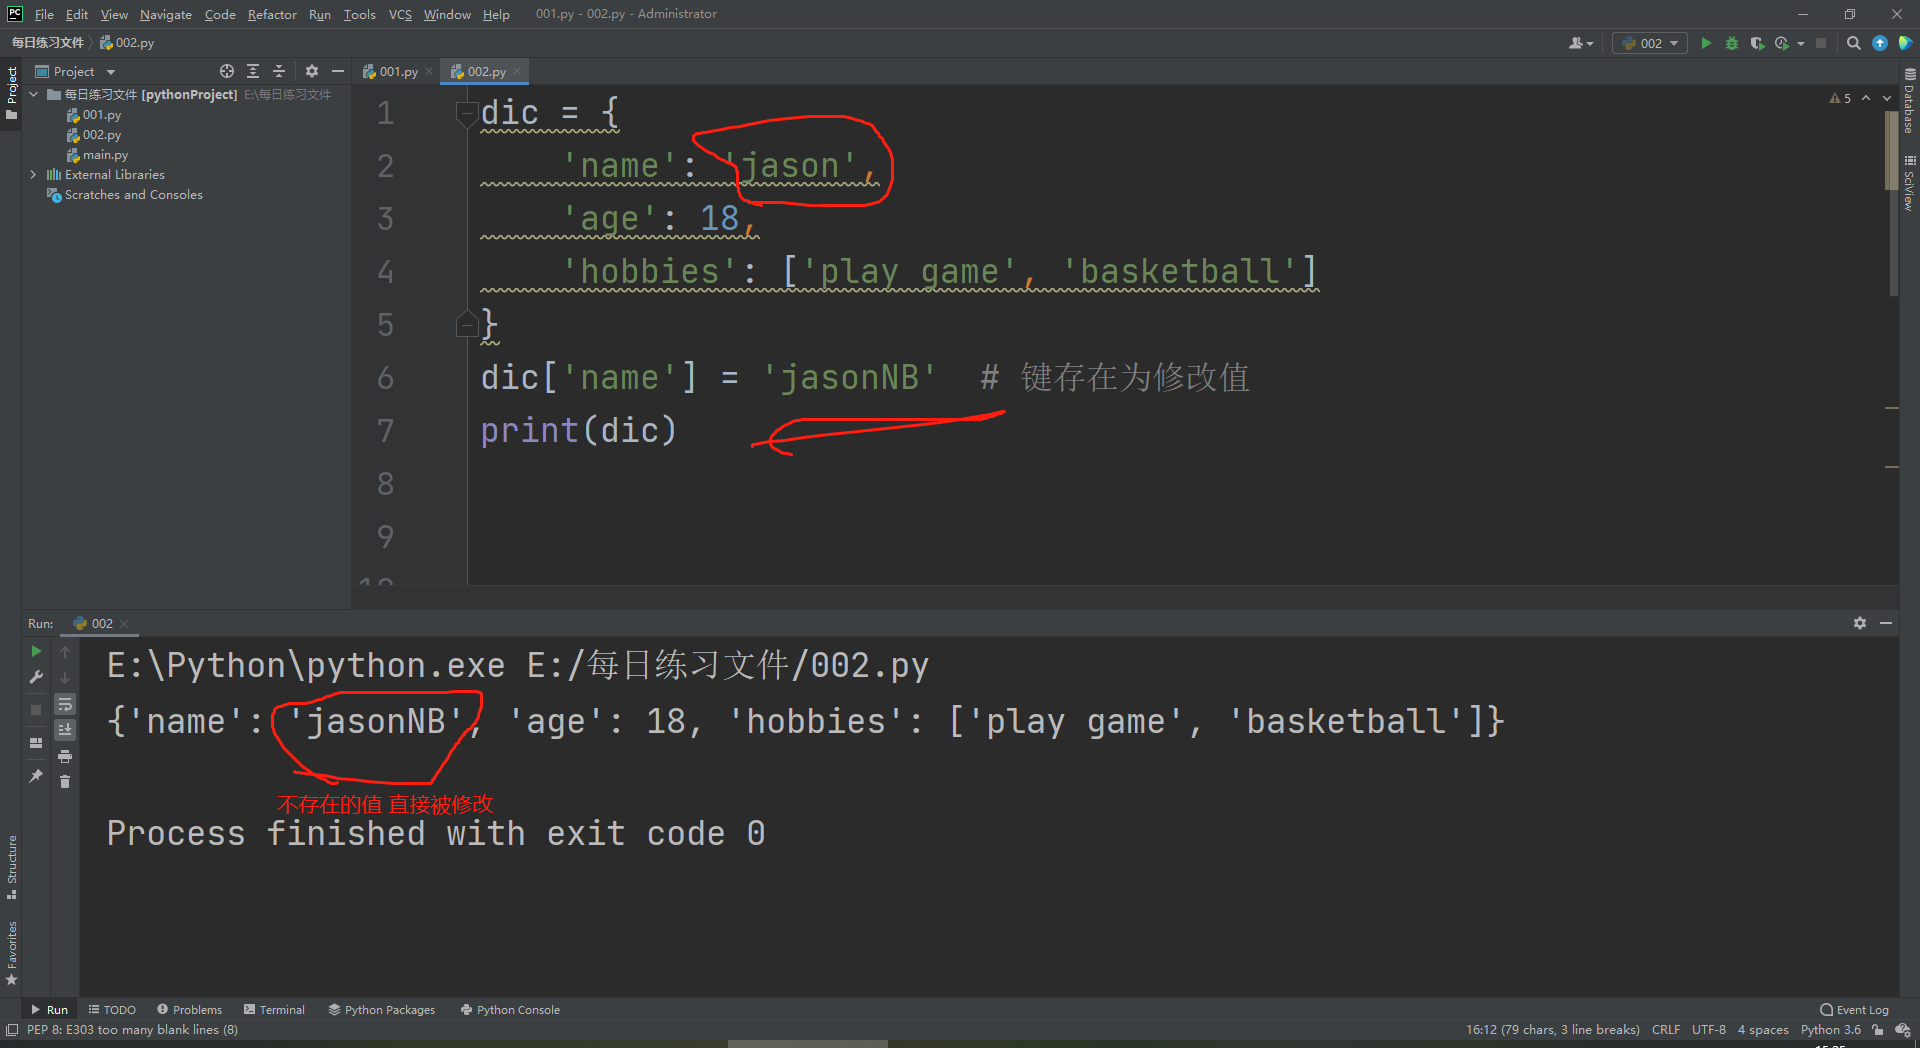Restore layout in the Run panel
The height and width of the screenshot is (1048, 1920).
click(36, 743)
